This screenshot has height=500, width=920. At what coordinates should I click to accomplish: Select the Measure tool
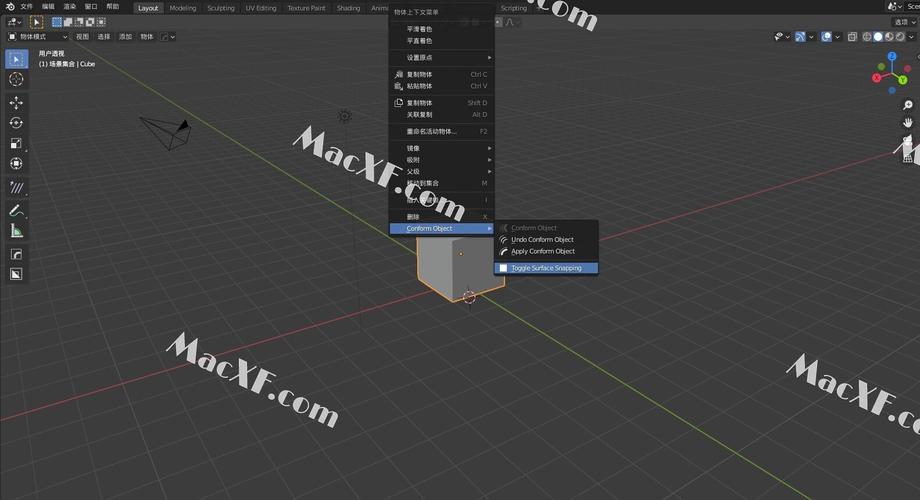16,231
